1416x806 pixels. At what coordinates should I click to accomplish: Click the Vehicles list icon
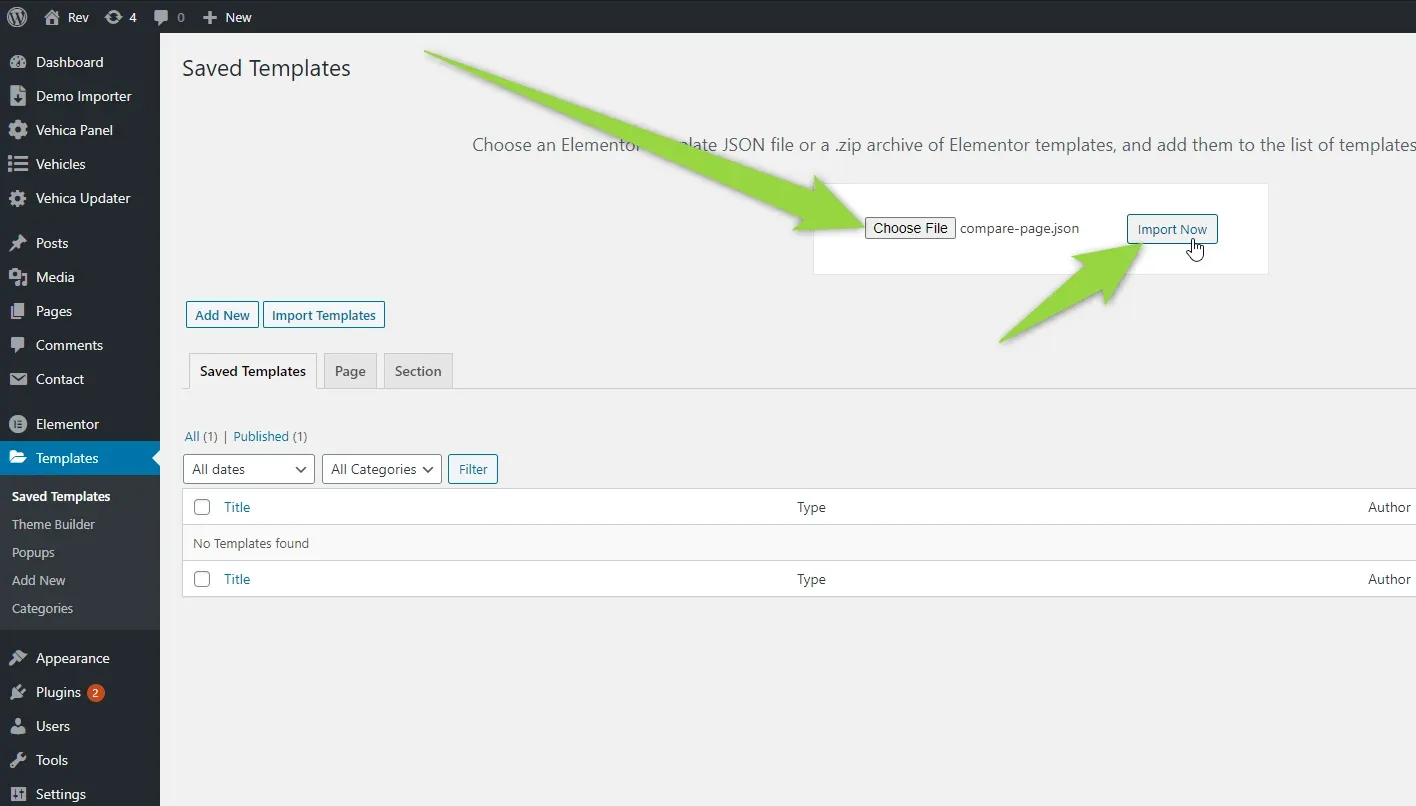point(18,164)
